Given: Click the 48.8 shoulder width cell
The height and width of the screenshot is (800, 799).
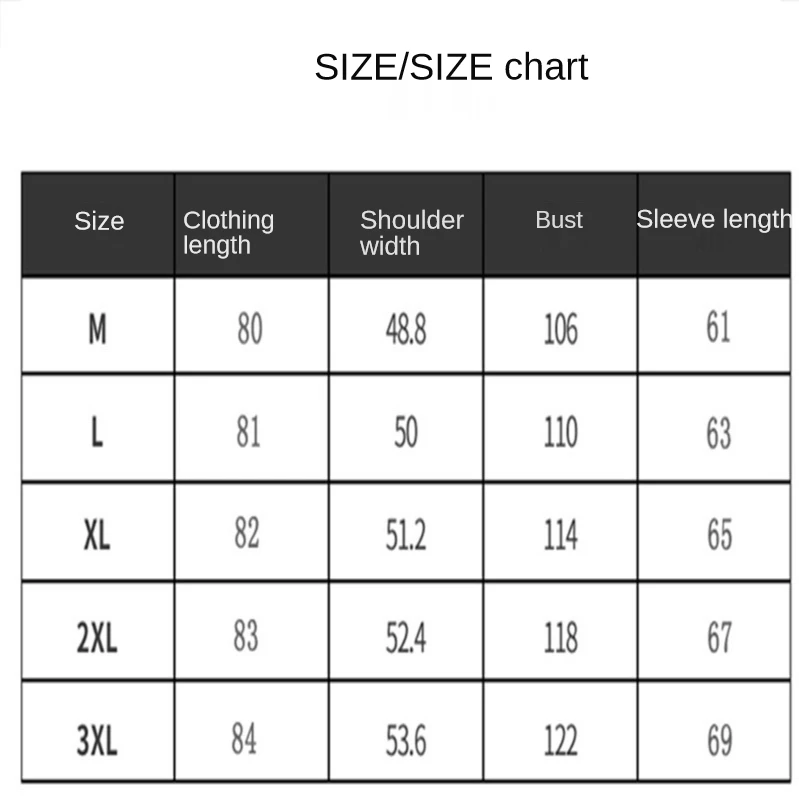Looking at the screenshot, I should (x=406, y=328).
